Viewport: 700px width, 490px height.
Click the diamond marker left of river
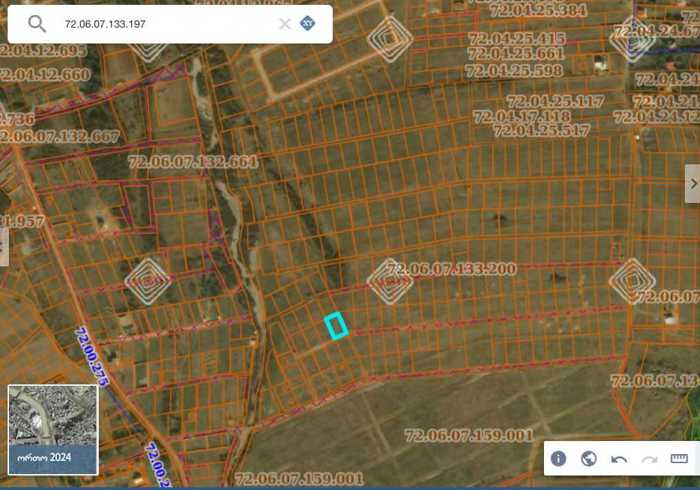coord(148,282)
